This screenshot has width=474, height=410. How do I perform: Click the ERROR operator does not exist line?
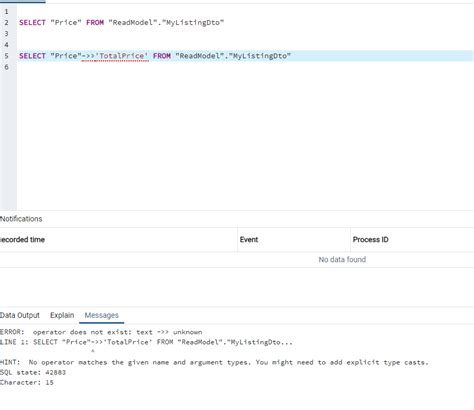[x=101, y=332]
